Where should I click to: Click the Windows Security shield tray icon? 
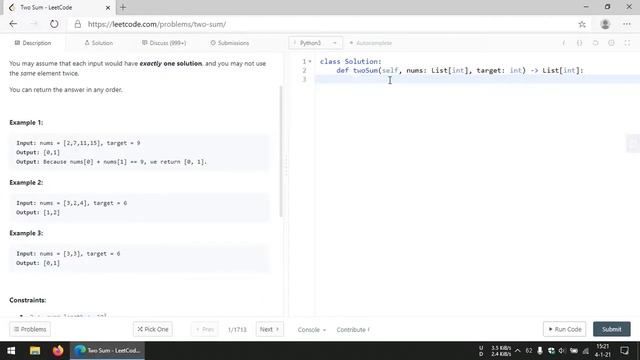tap(551, 351)
